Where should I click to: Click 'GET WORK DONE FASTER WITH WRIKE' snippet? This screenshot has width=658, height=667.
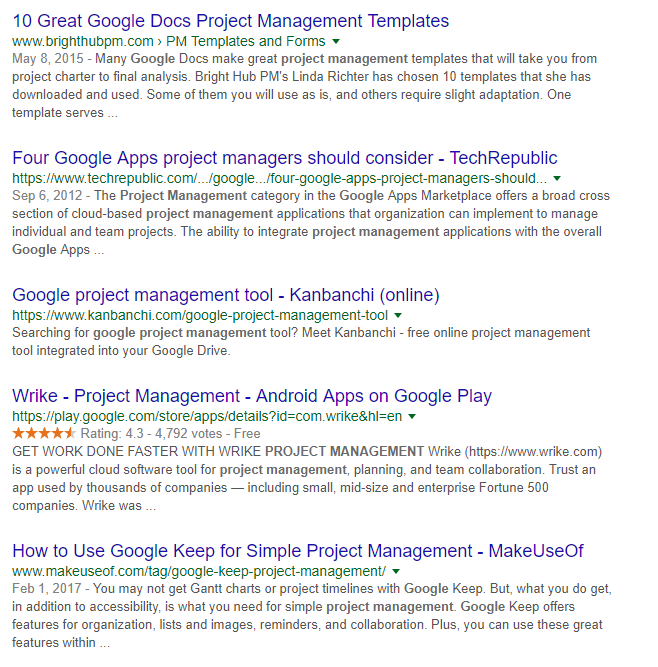coord(307,478)
